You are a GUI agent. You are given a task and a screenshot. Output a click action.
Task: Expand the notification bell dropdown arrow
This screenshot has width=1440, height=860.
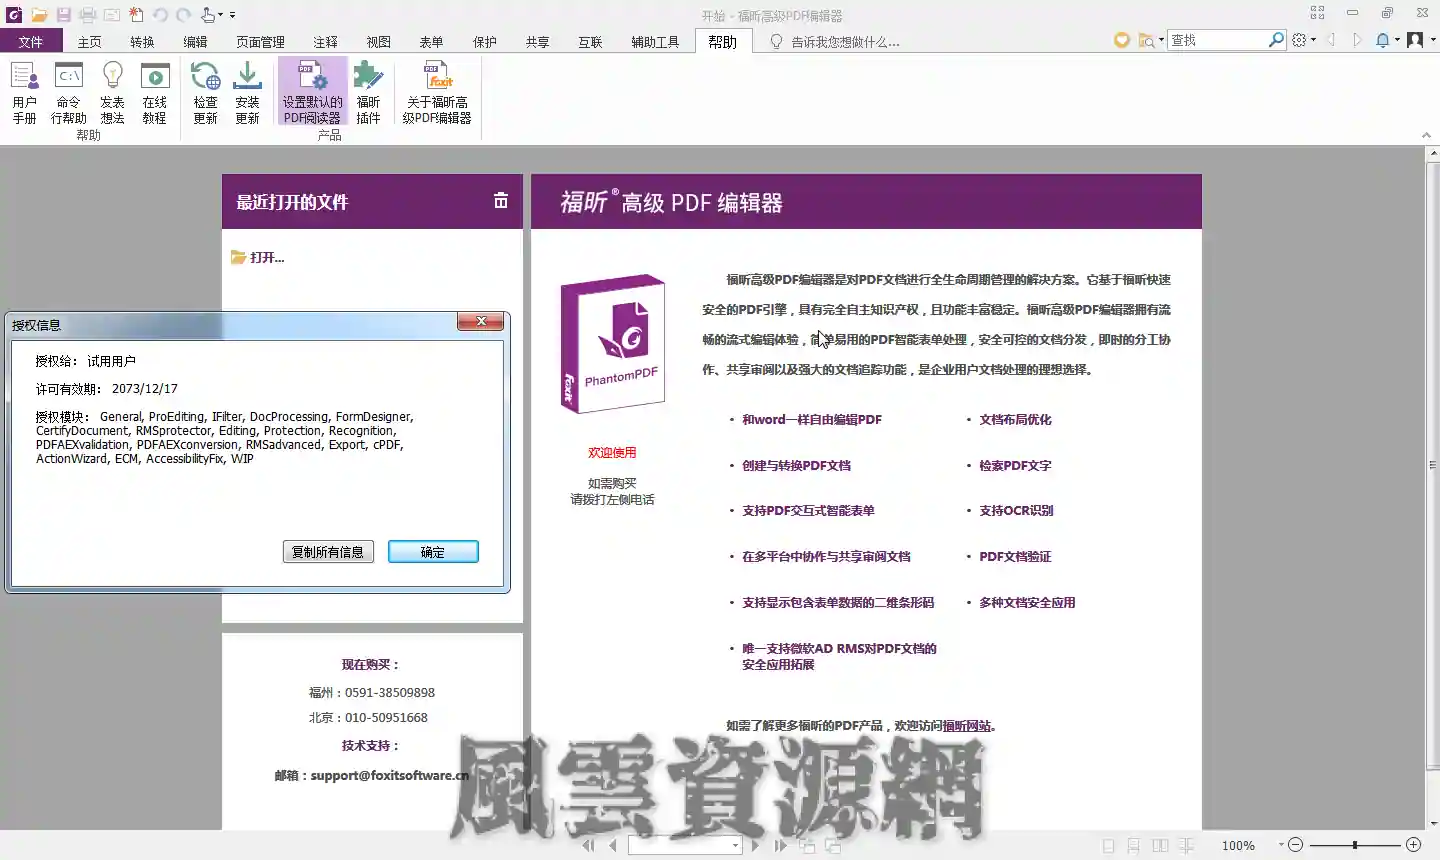(1397, 40)
